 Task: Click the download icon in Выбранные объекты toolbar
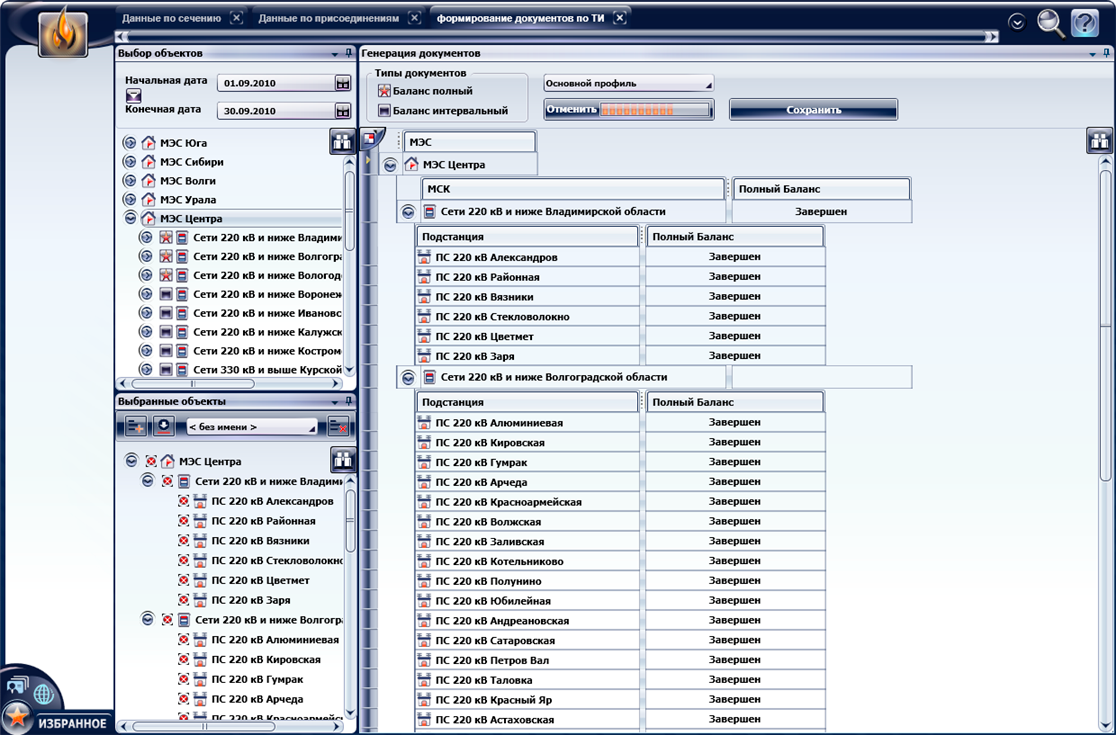pyautogui.click(x=164, y=427)
